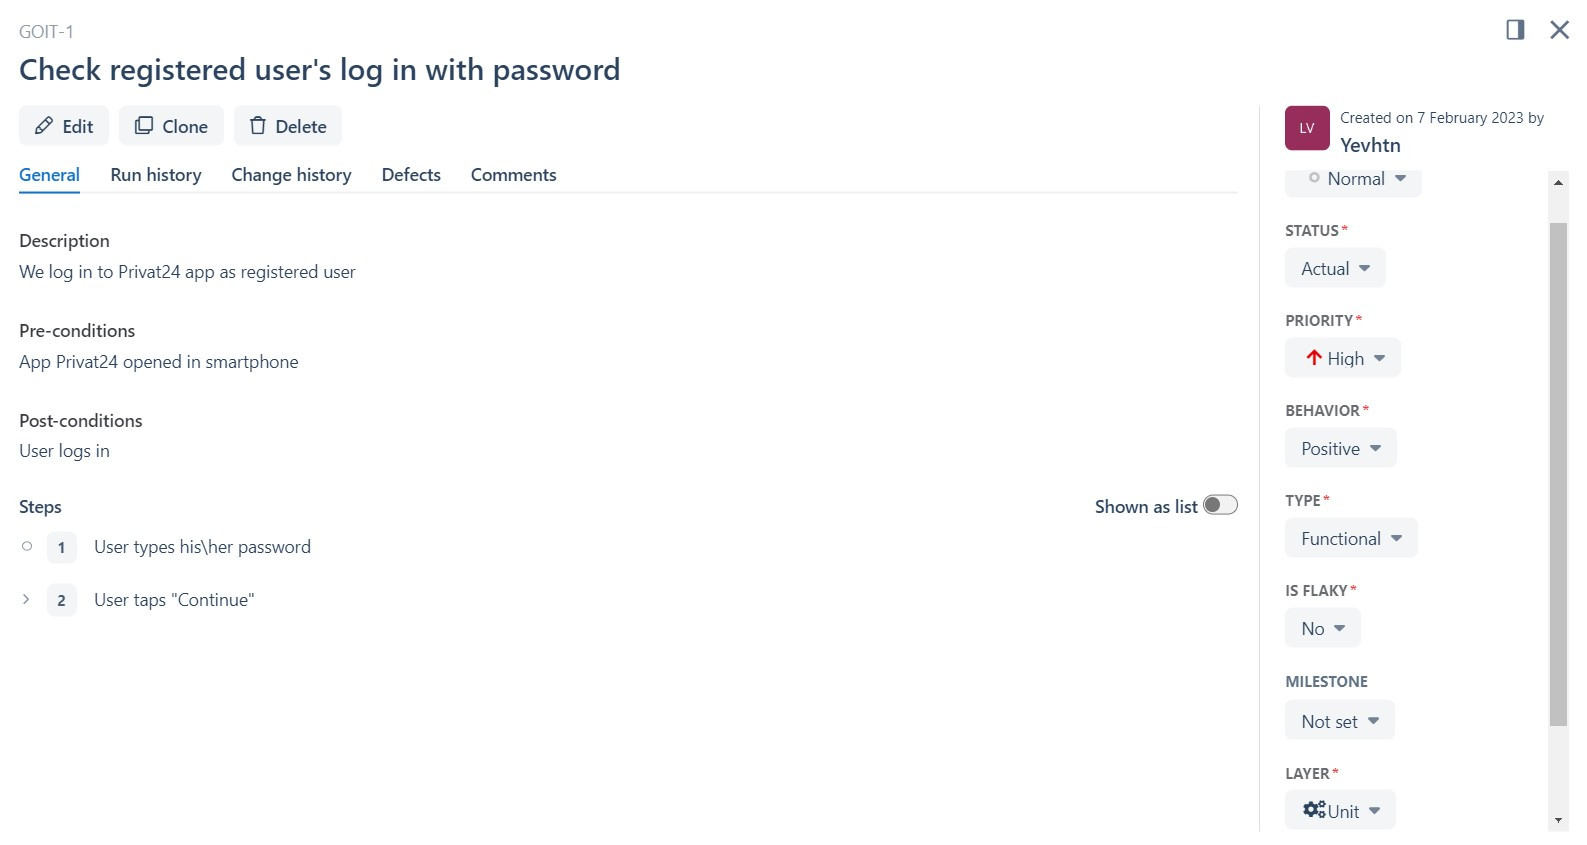This screenshot has height=845, width=1587.
Task: Click the pencil Edit button
Action: pos(64,126)
